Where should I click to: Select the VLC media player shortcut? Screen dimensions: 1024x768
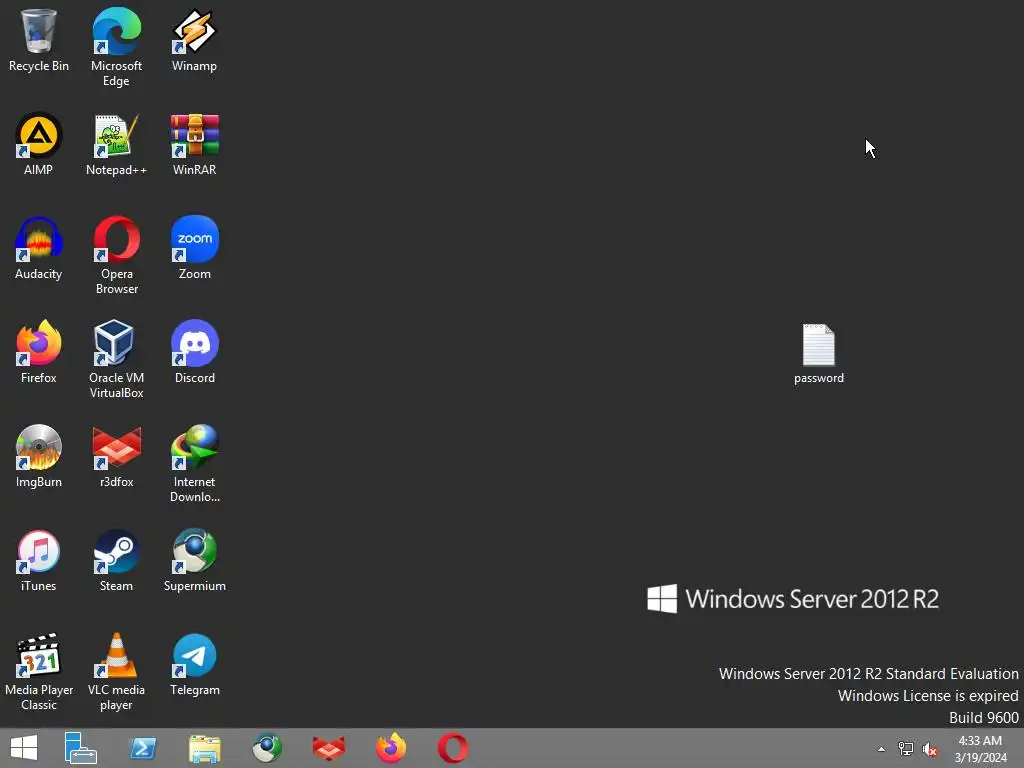pos(116,671)
